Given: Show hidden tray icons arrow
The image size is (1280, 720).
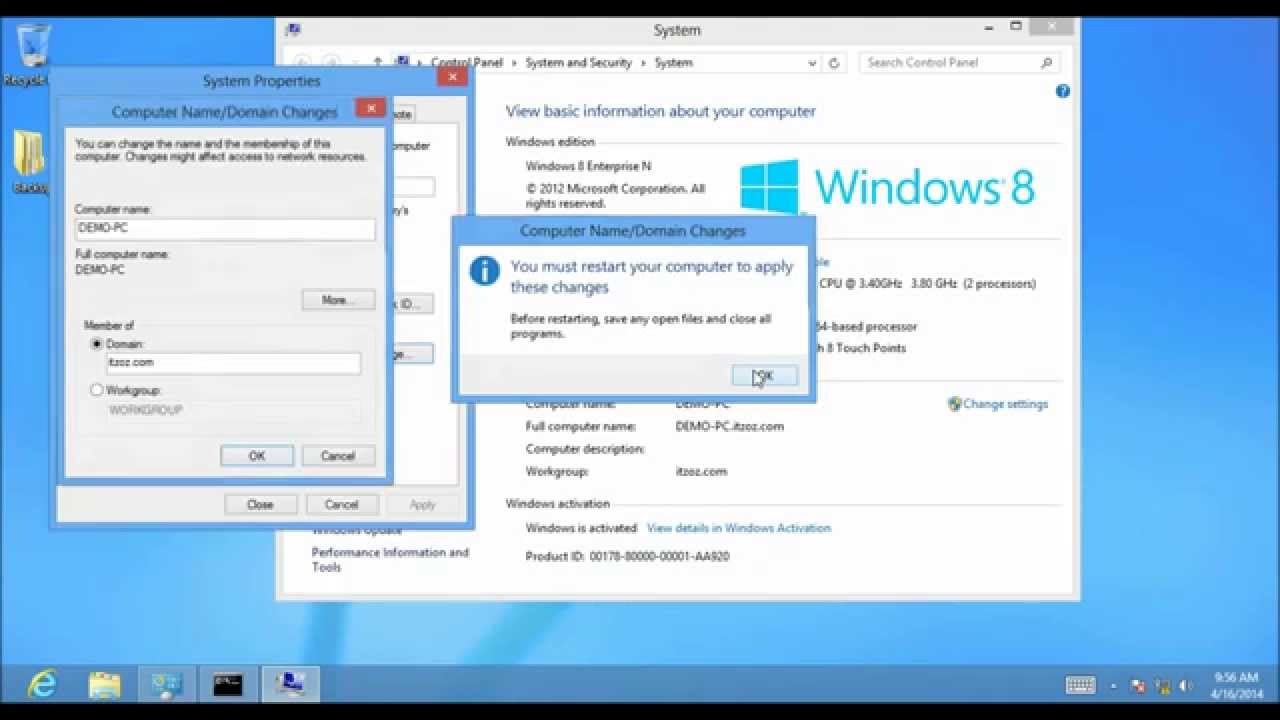Looking at the screenshot, I should 1114,686.
